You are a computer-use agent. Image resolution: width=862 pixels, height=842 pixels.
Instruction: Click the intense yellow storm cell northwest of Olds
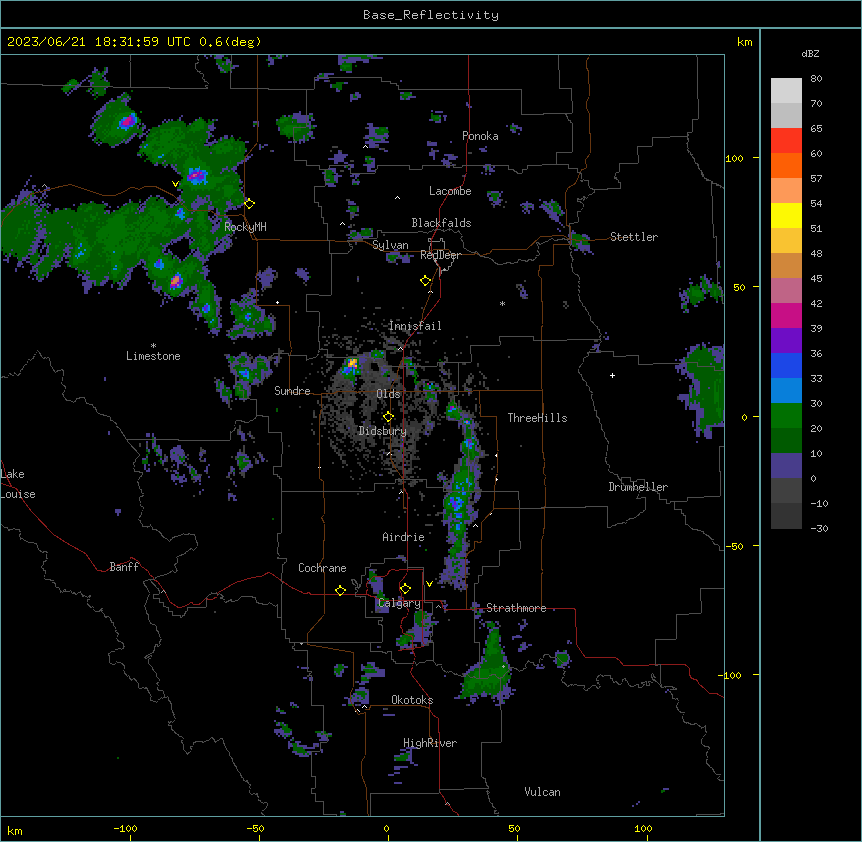click(x=352, y=364)
